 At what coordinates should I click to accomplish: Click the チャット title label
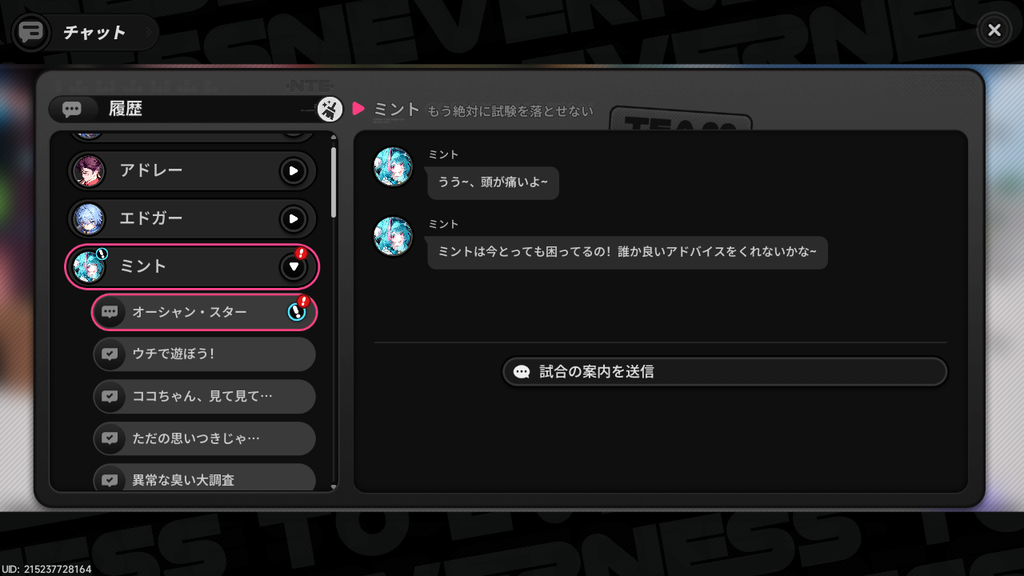94,33
